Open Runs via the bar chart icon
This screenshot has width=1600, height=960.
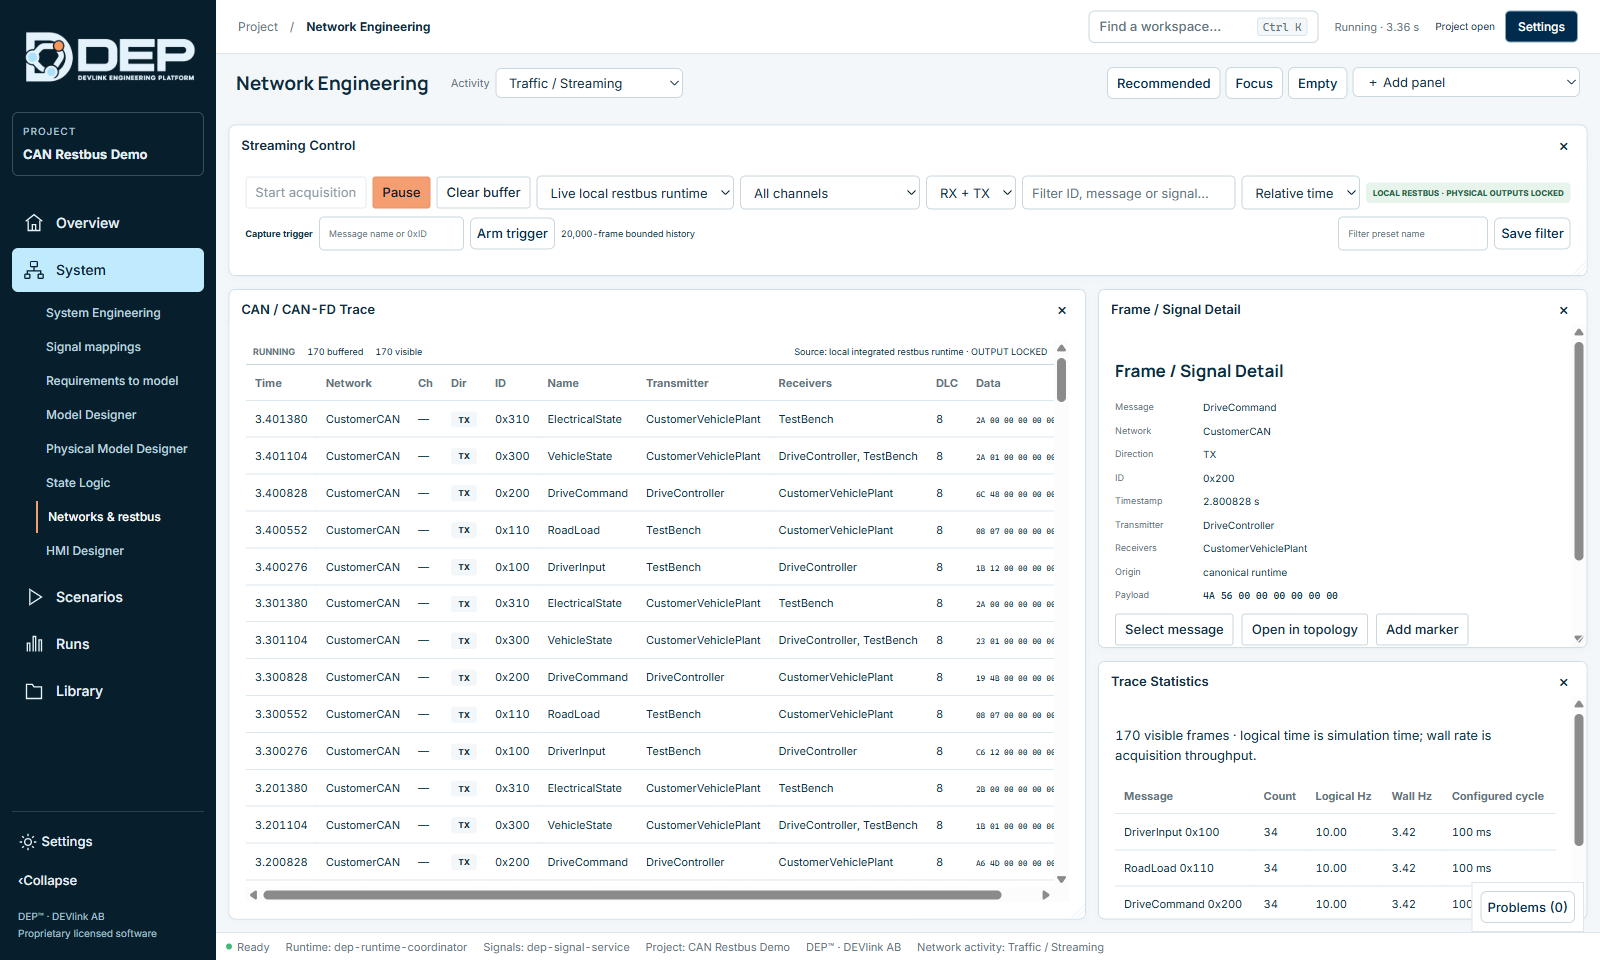tap(34, 644)
